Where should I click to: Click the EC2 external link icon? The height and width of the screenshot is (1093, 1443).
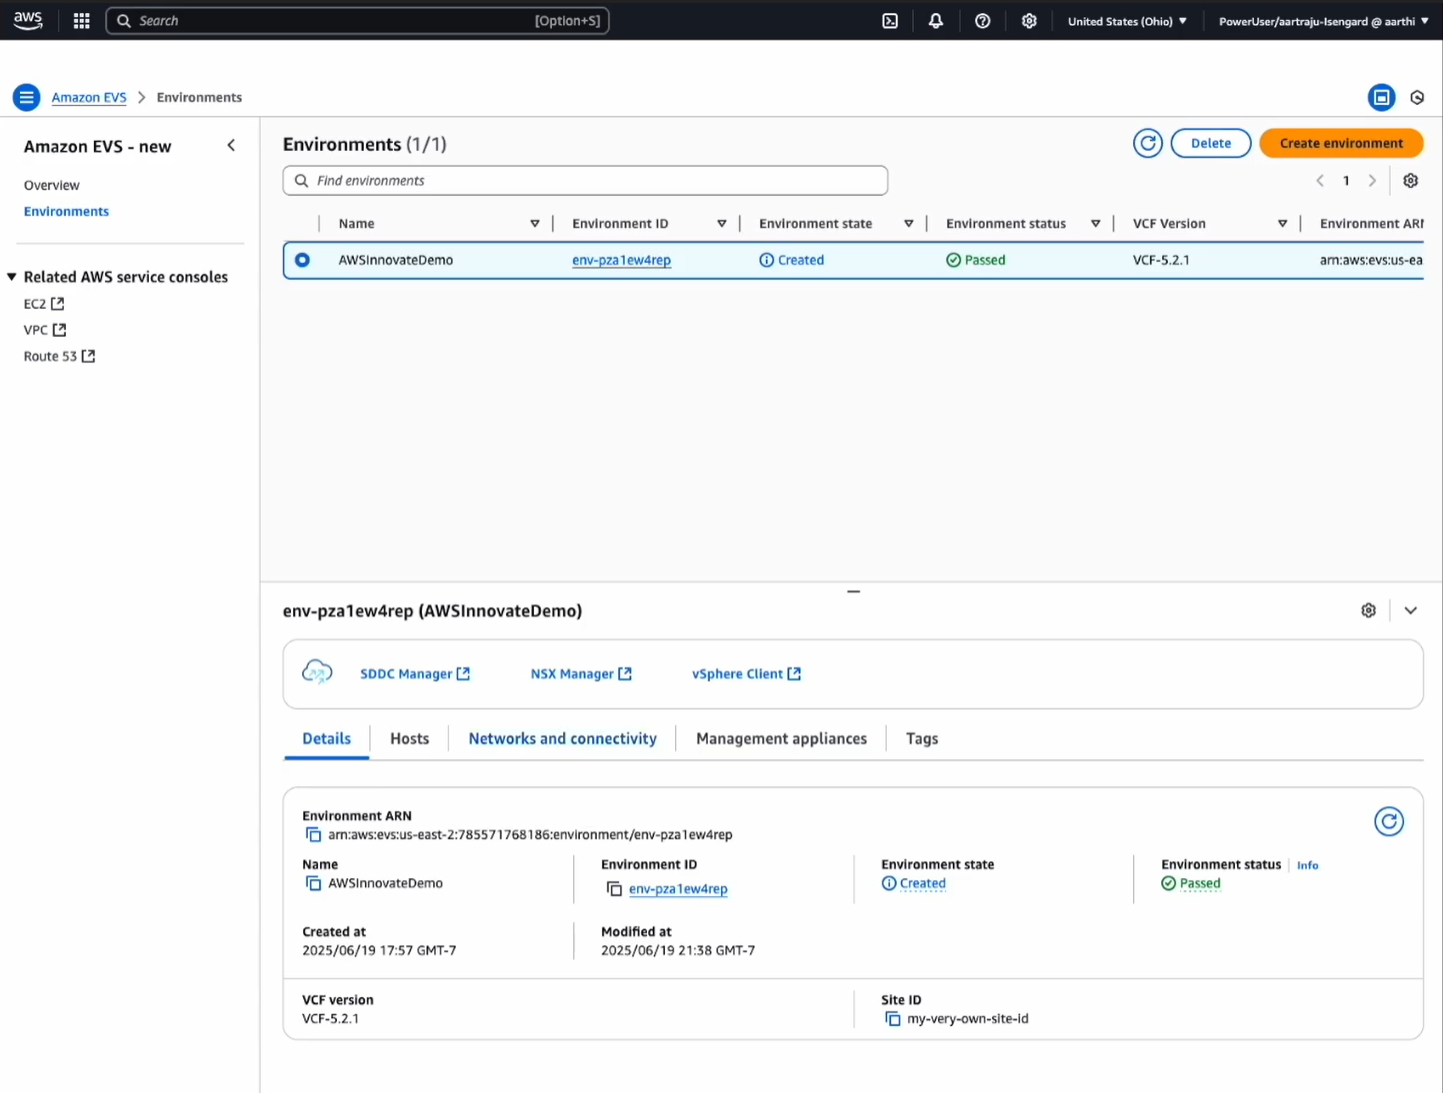(x=58, y=303)
